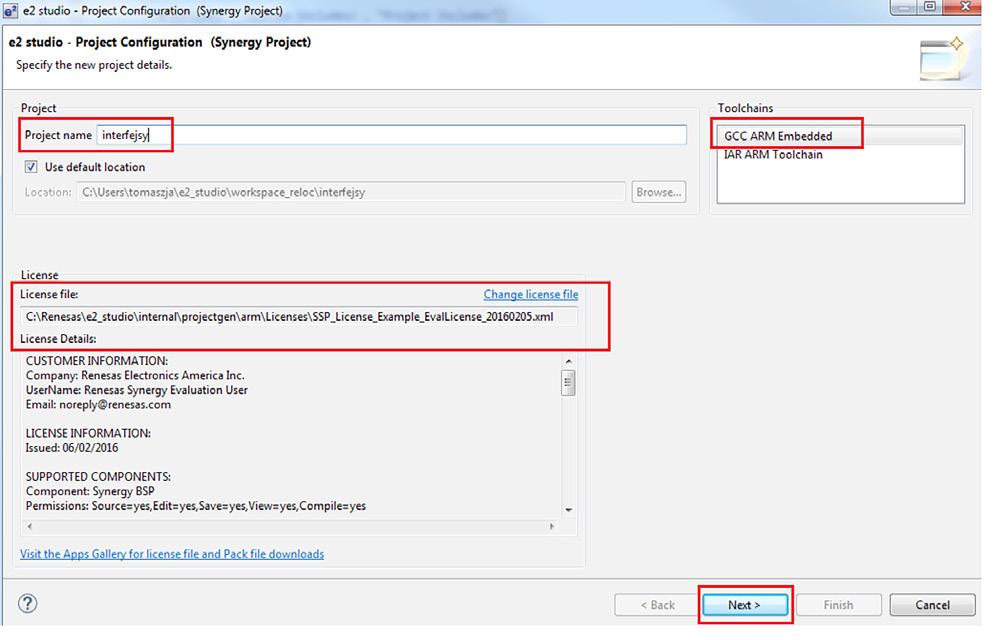
Task: Click the Component: Synergy BSP line
Action: coord(90,491)
